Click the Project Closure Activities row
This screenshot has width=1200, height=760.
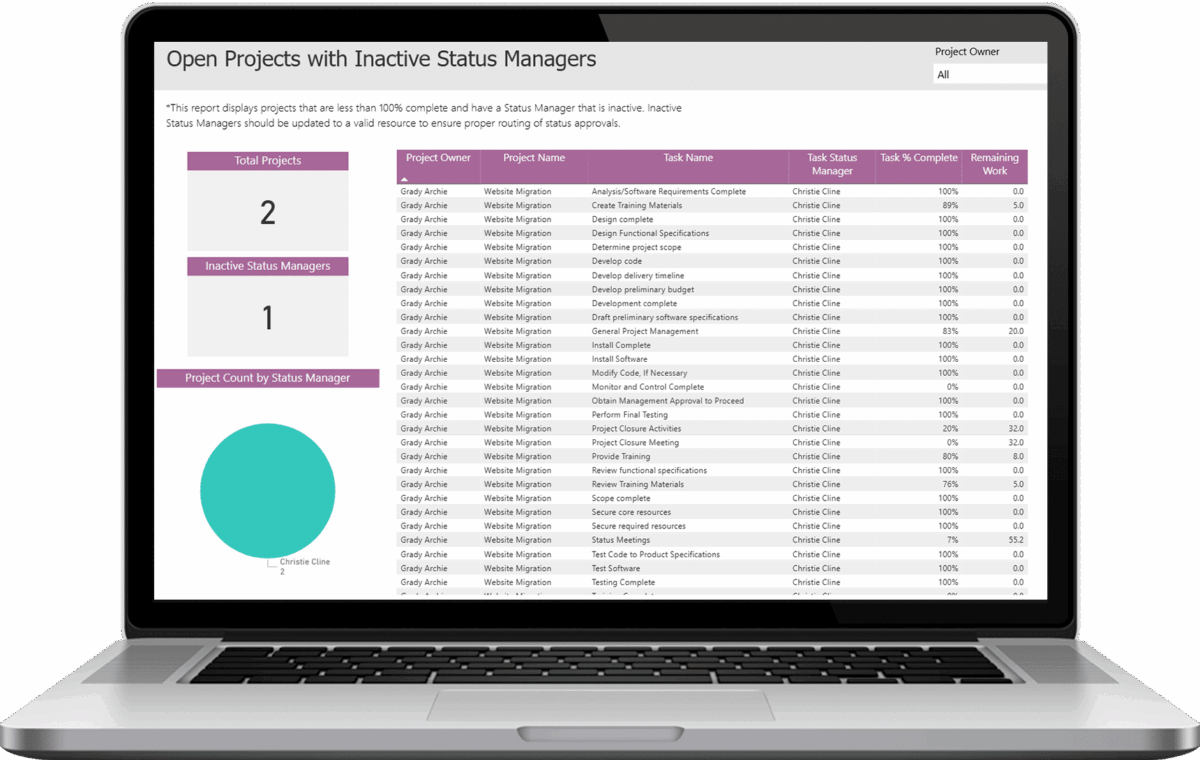(712, 428)
